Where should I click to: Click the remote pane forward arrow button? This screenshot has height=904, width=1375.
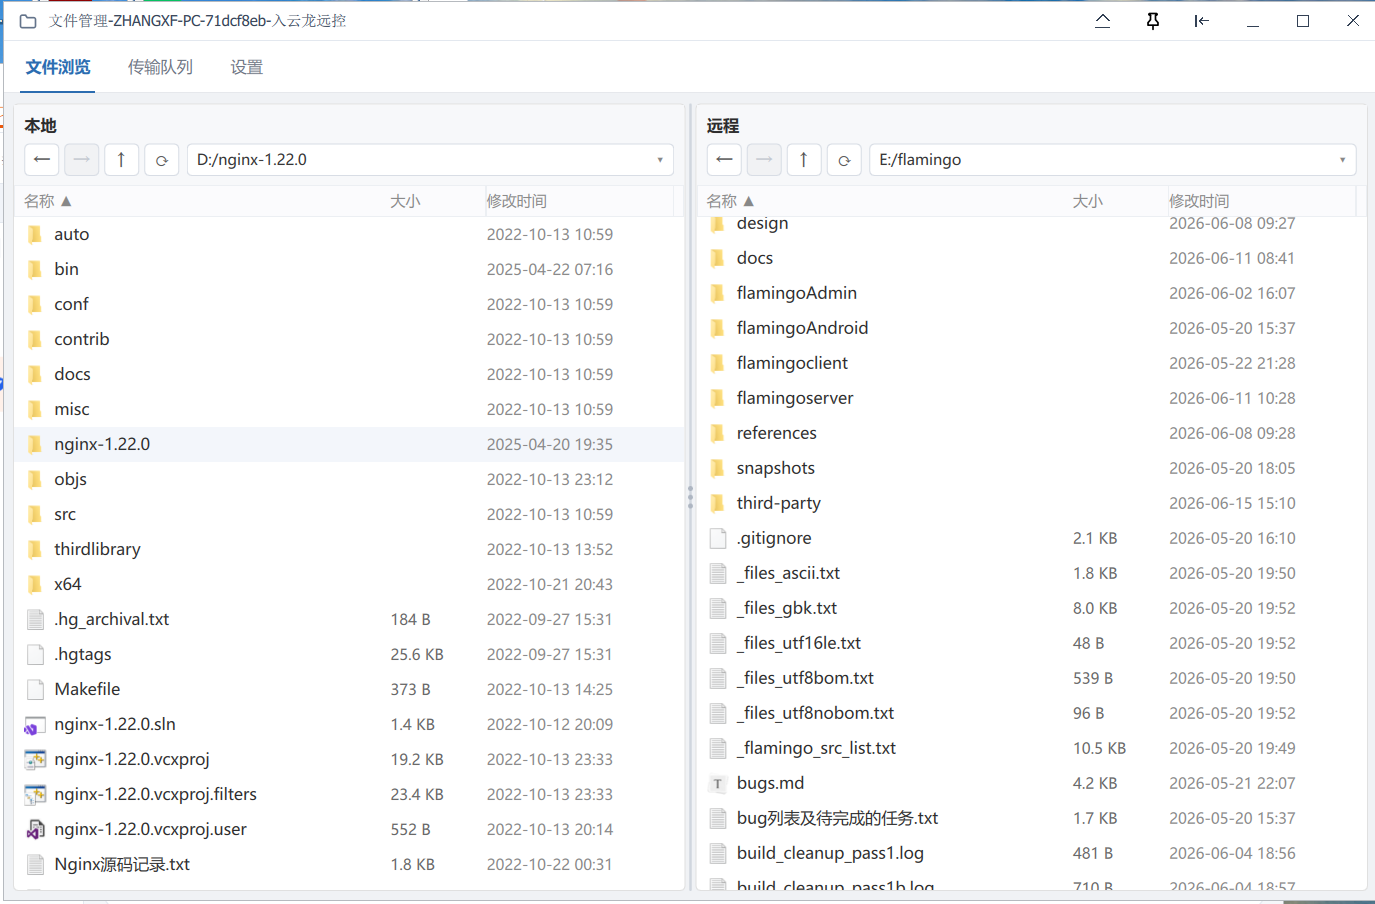(x=764, y=159)
